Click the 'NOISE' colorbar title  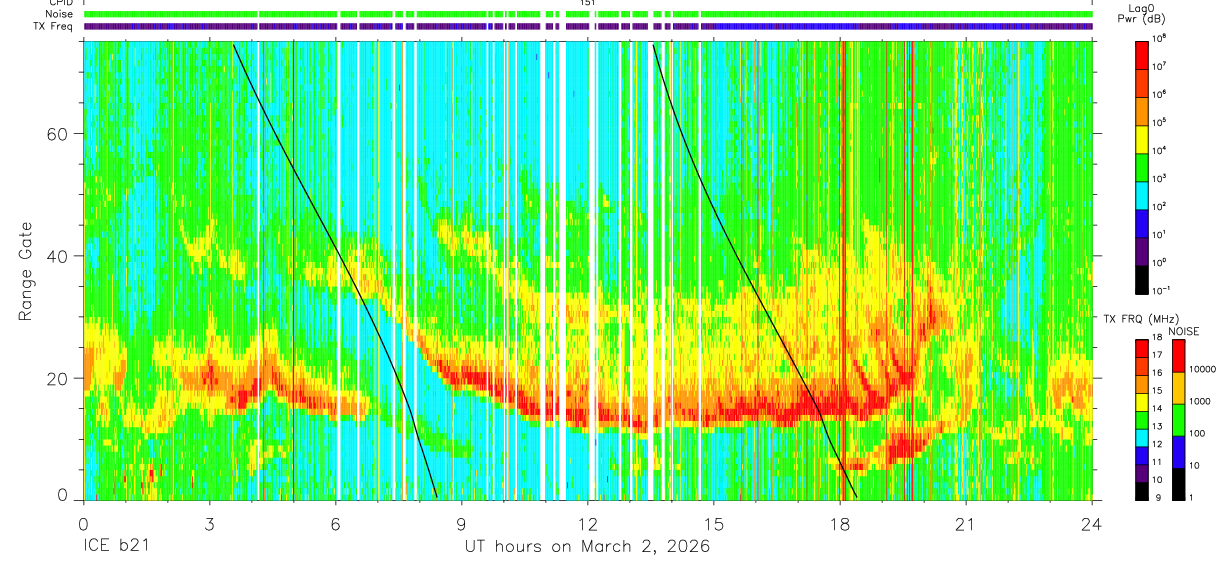(x=1184, y=331)
